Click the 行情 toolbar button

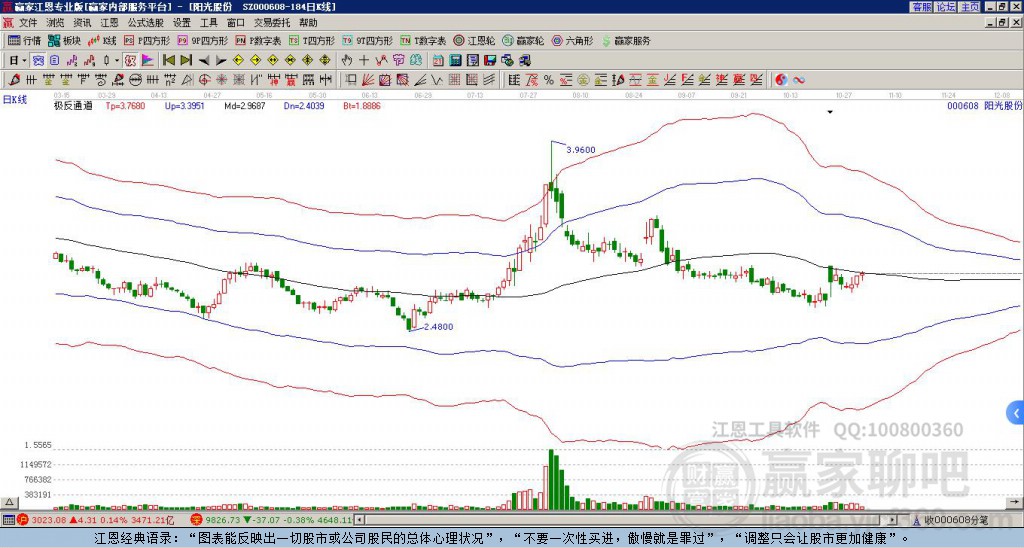pos(25,41)
